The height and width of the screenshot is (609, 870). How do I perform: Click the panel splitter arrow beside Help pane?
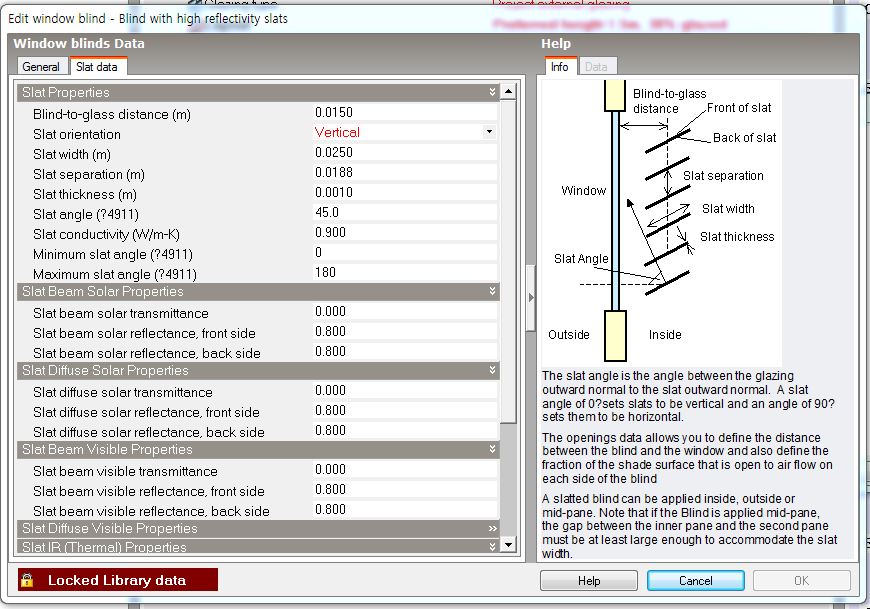530,297
